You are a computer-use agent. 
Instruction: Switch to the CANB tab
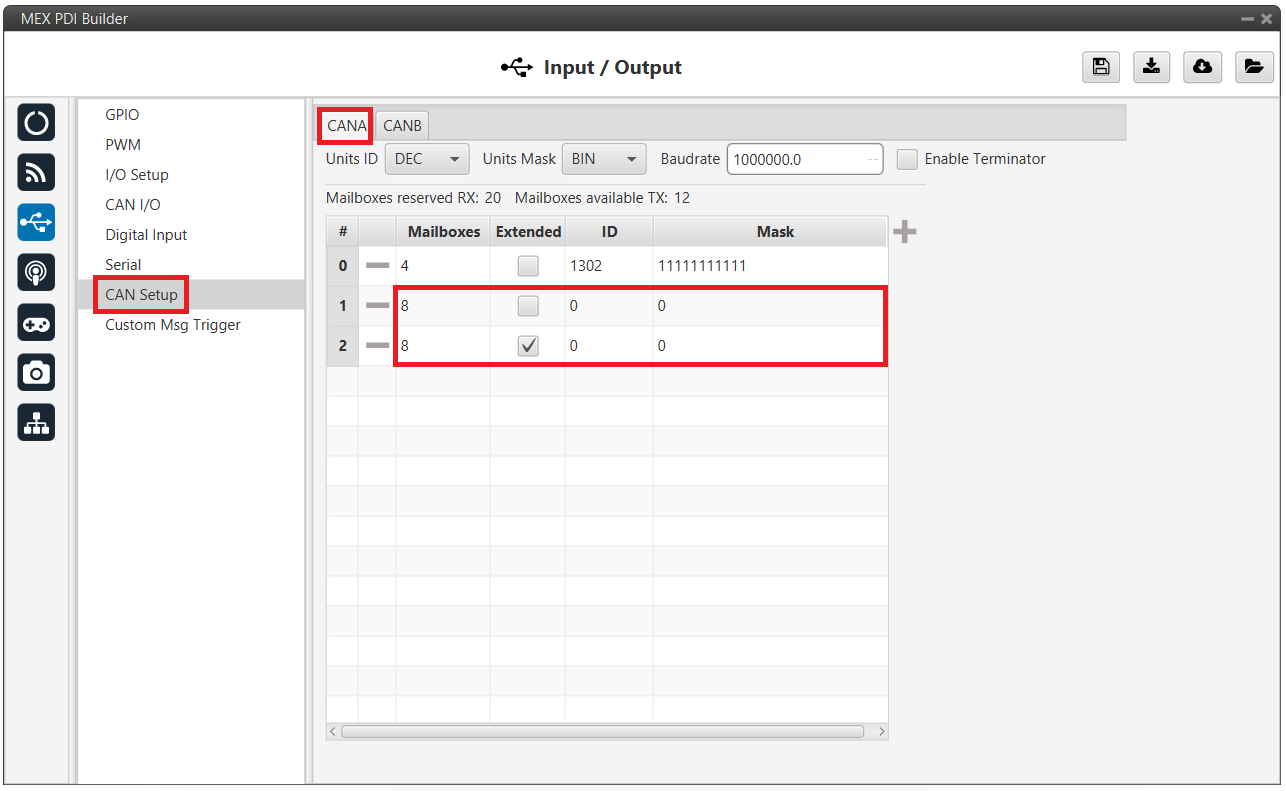coord(402,126)
